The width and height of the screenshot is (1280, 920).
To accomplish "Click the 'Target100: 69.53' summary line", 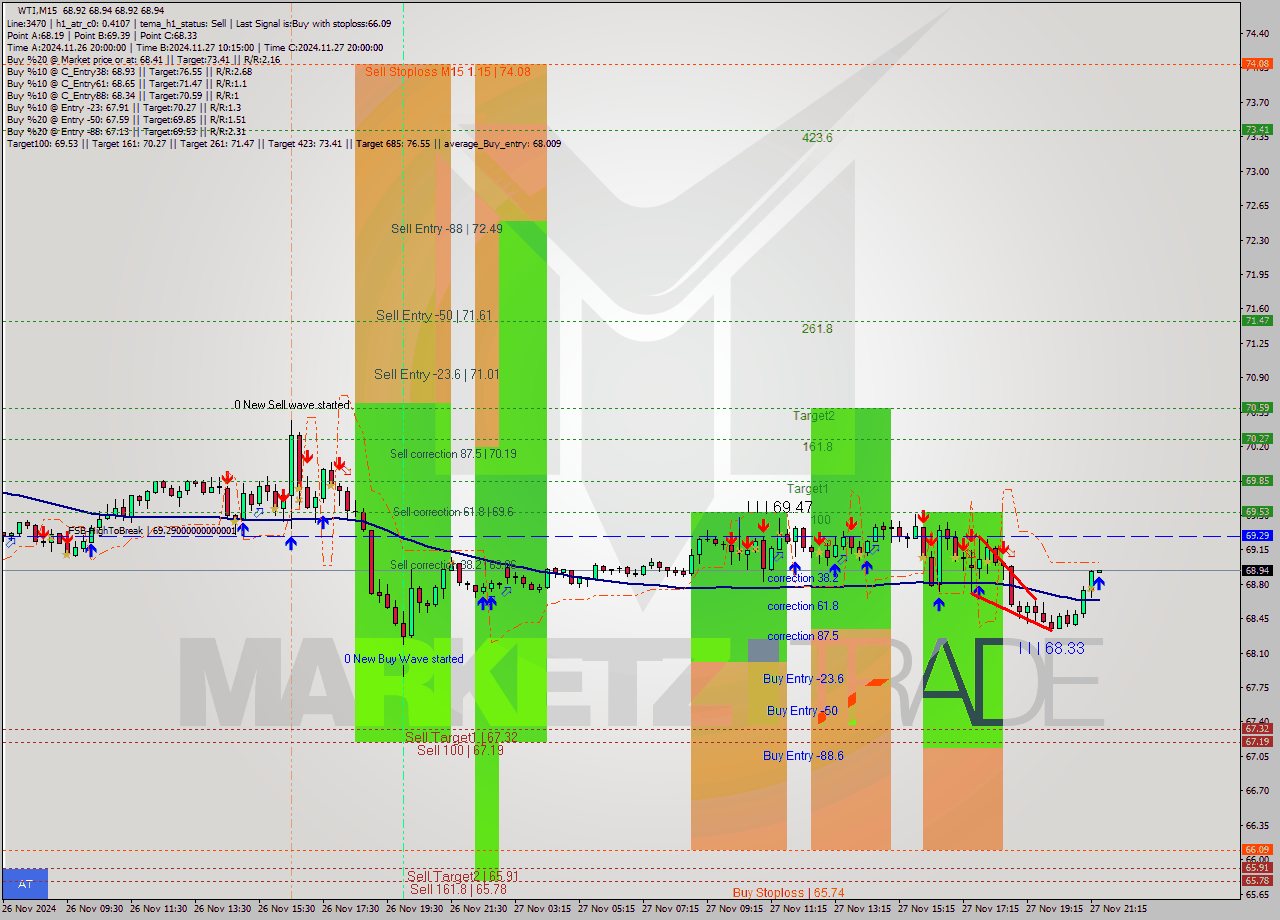I will [283, 143].
